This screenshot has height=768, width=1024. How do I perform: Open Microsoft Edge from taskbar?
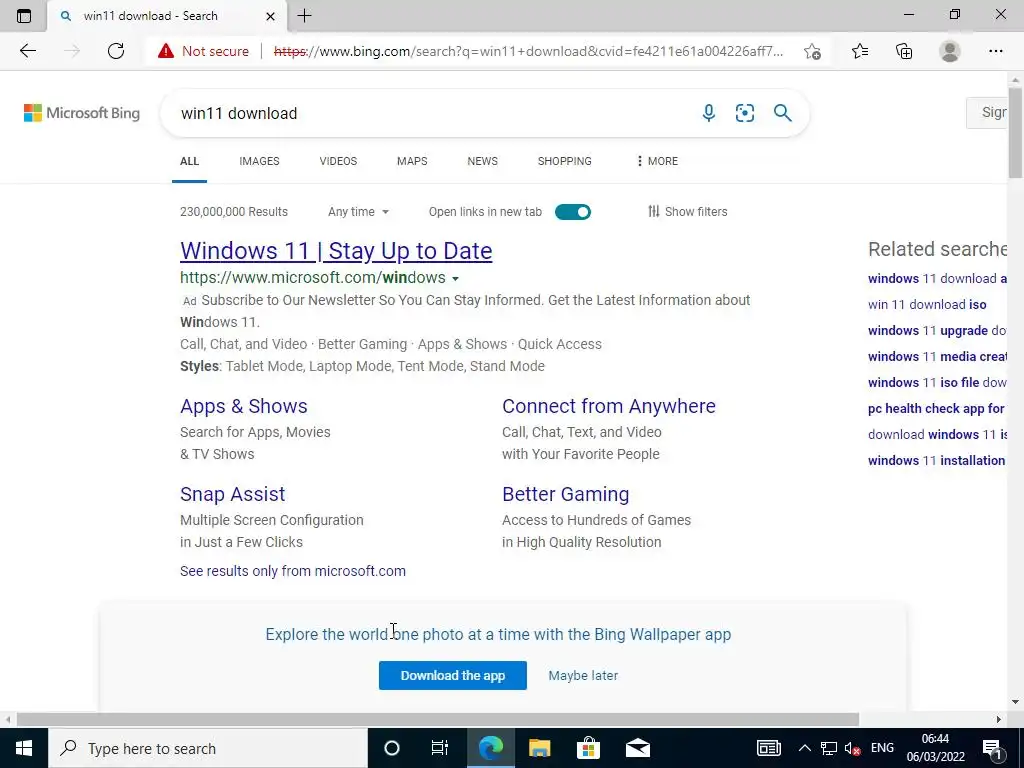click(490, 748)
